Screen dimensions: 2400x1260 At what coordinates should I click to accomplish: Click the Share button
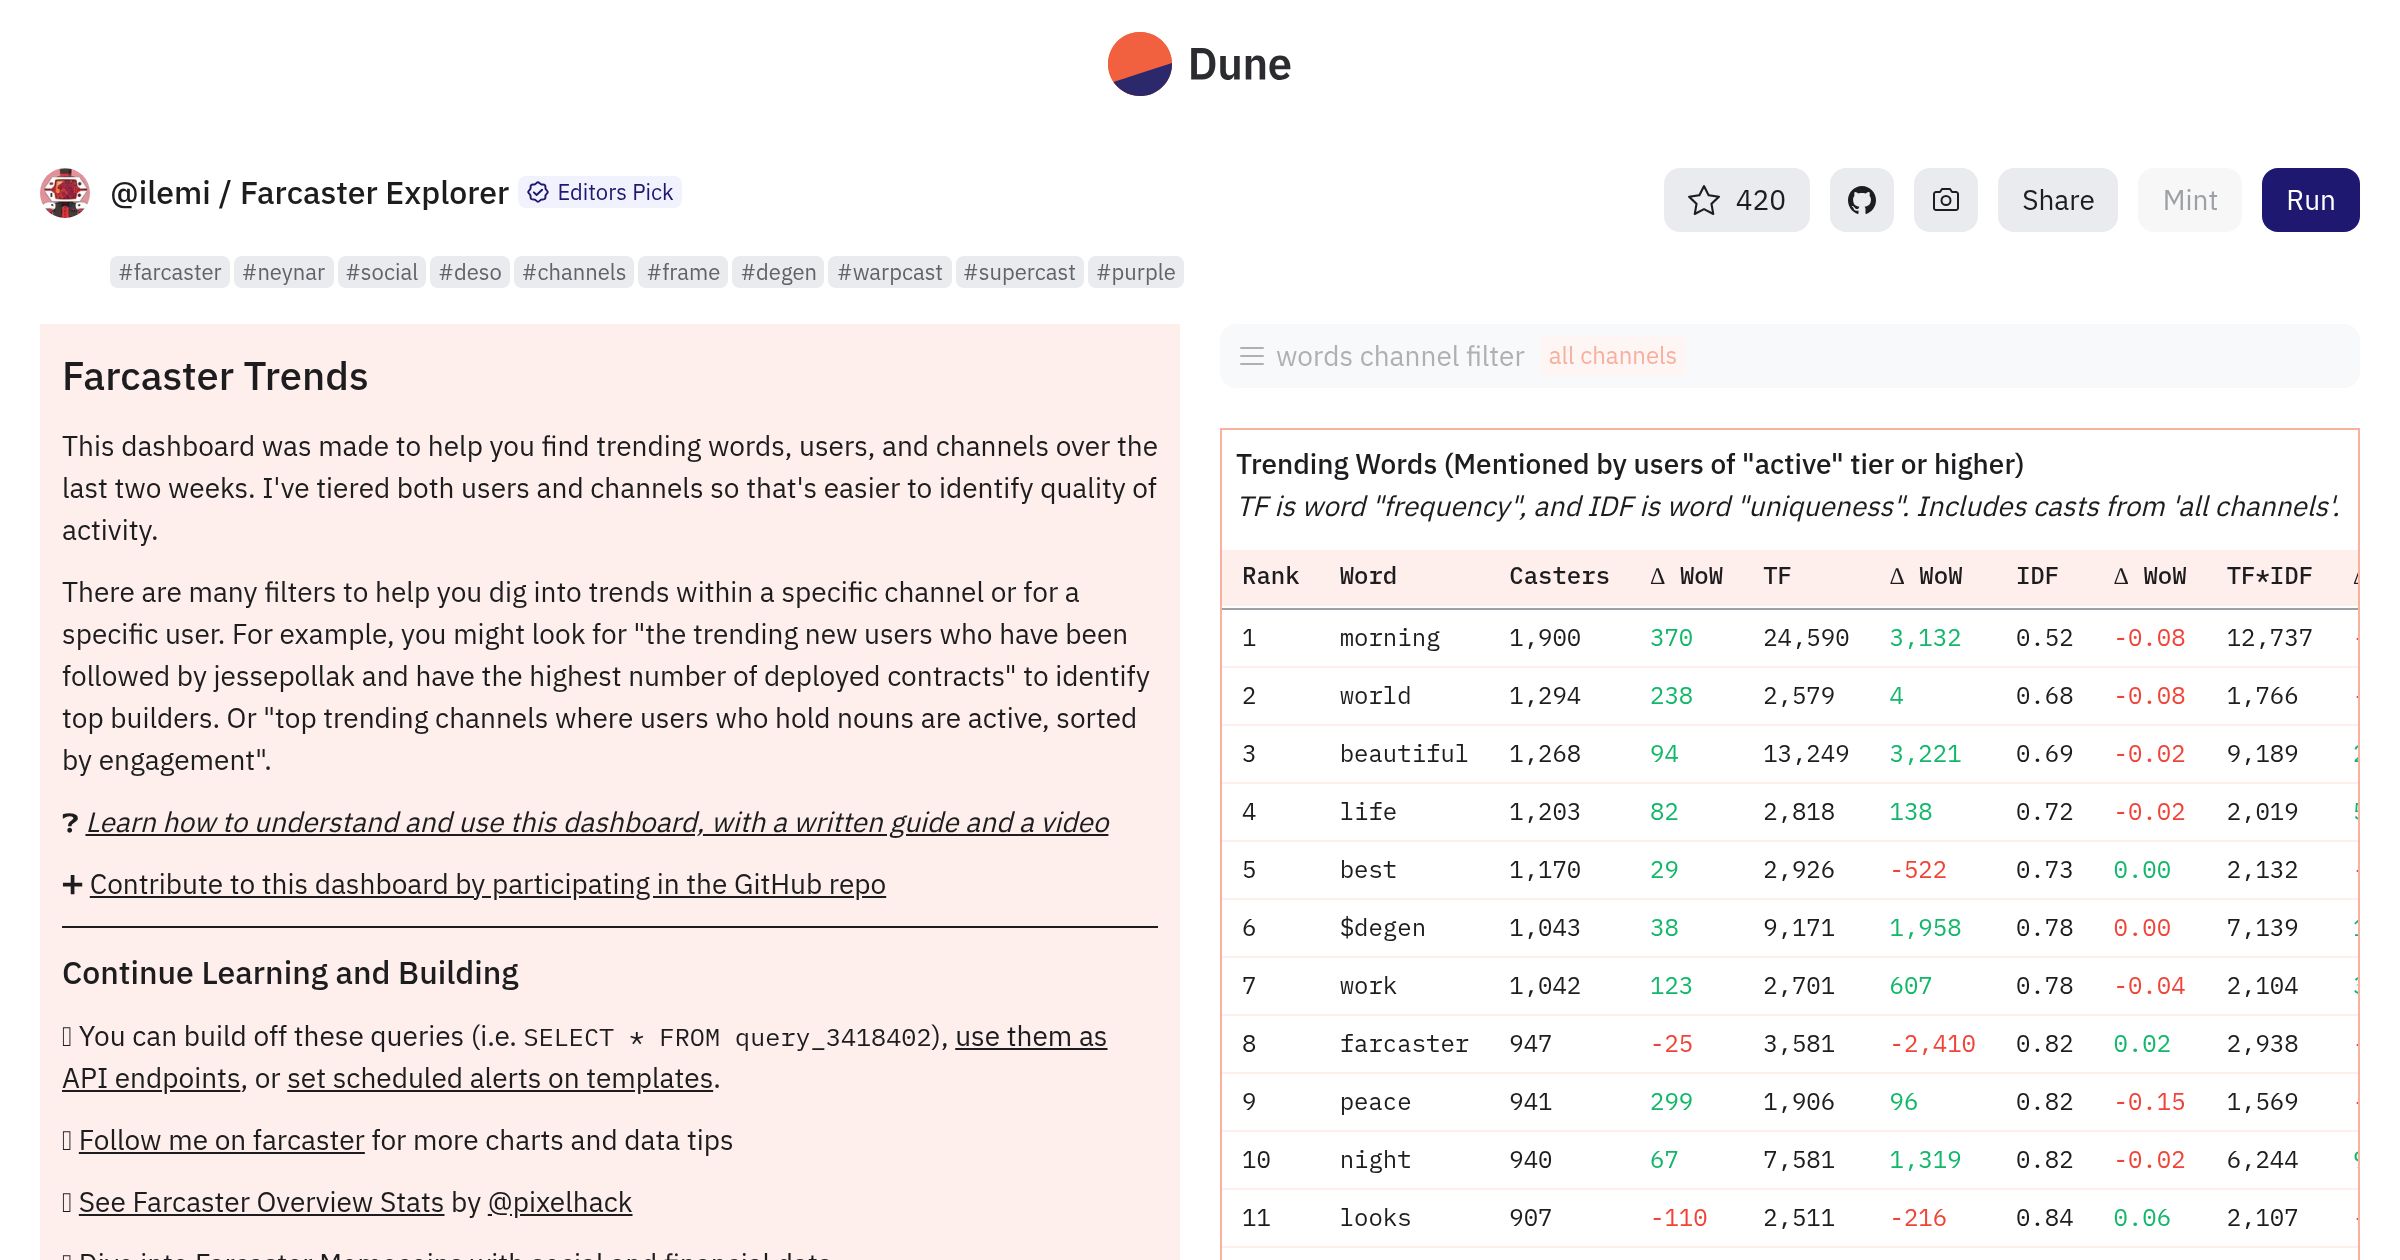[2057, 200]
